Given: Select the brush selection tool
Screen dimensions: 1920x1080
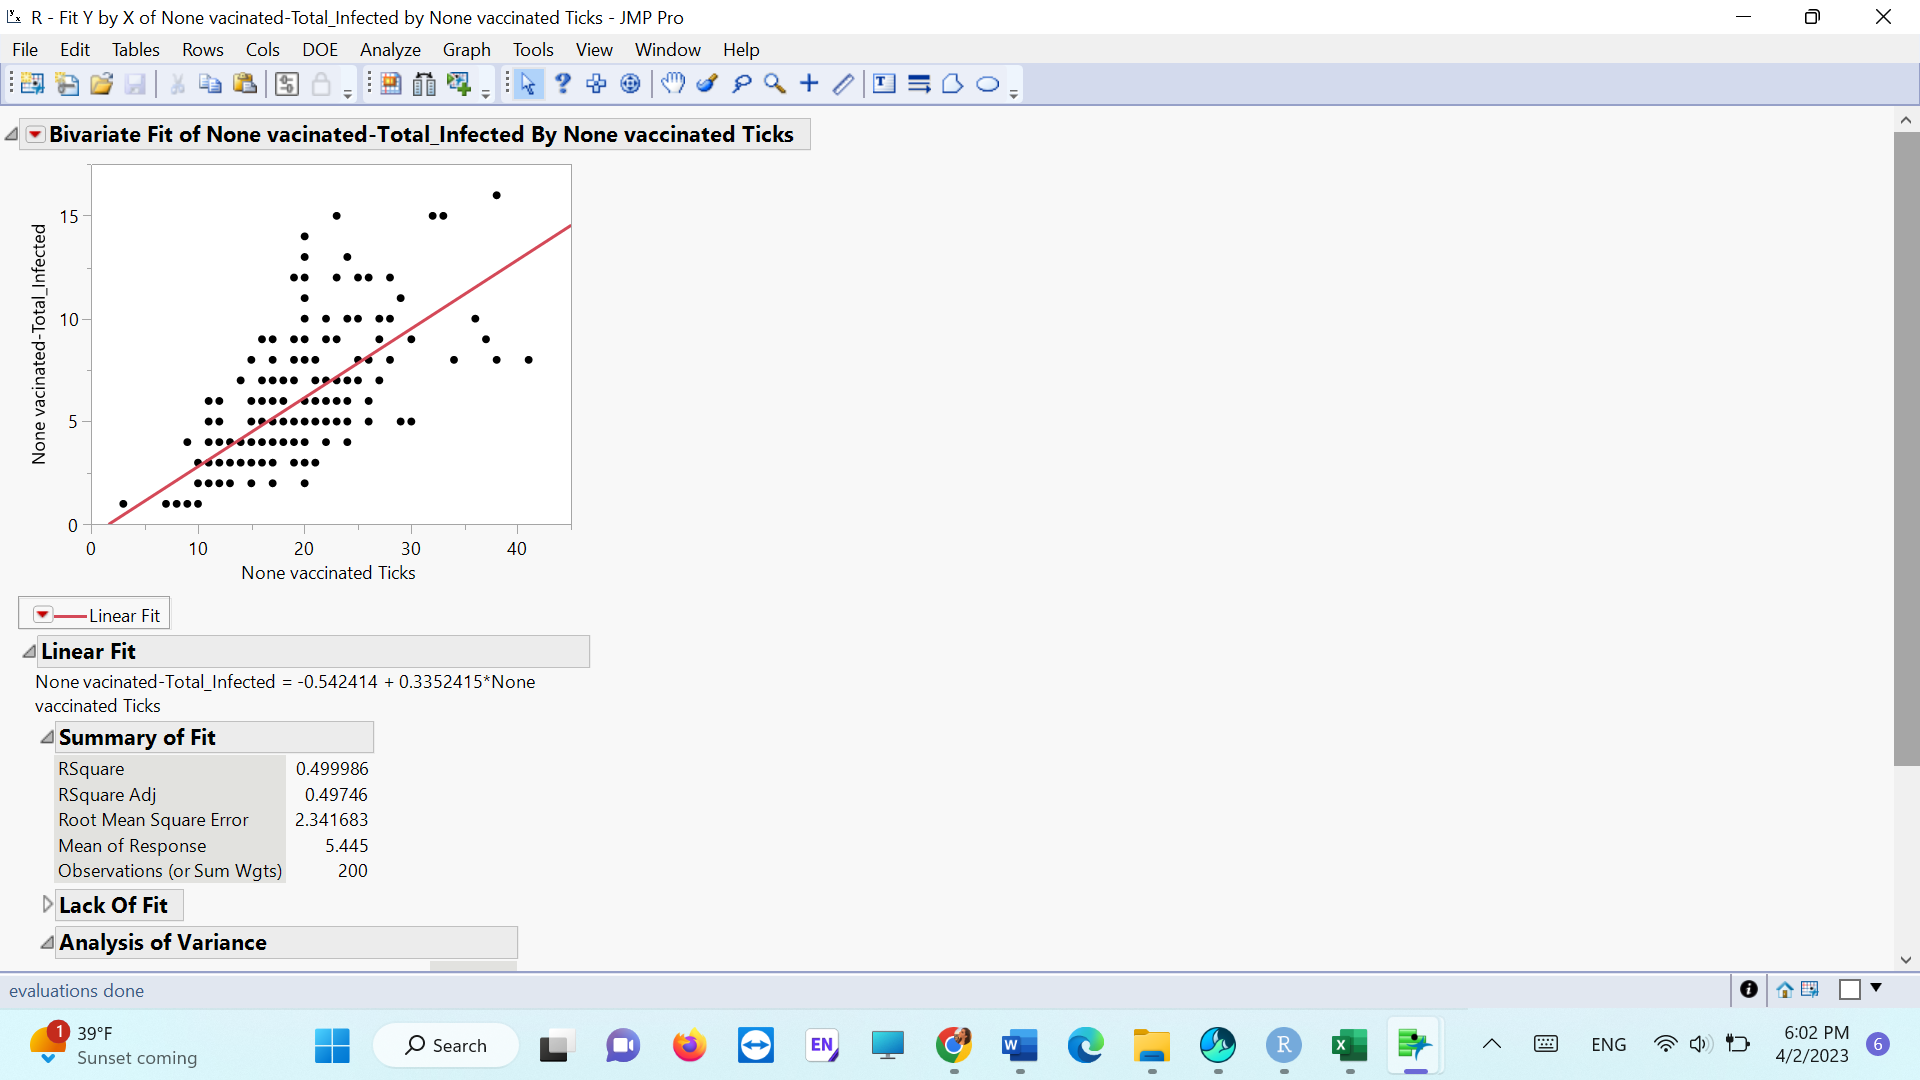Looking at the screenshot, I should point(708,84).
